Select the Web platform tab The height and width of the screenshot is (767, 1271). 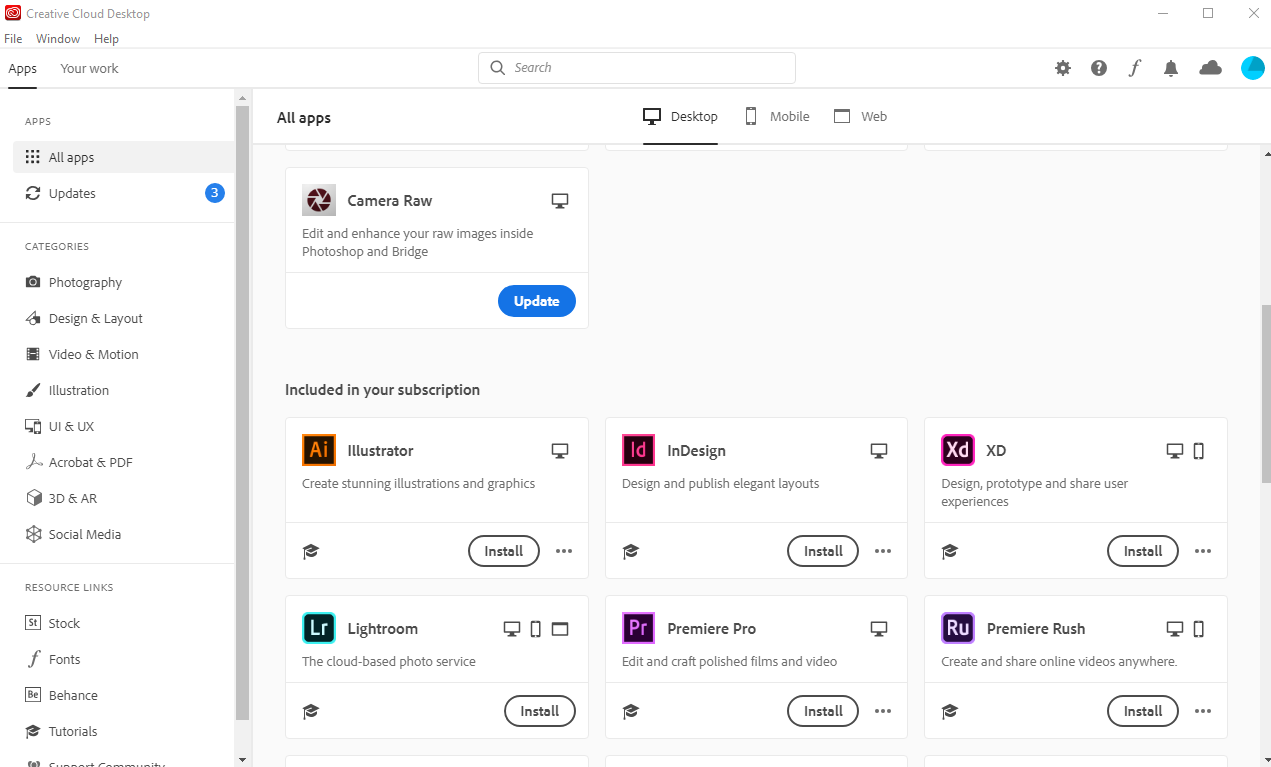(x=861, y=116)
